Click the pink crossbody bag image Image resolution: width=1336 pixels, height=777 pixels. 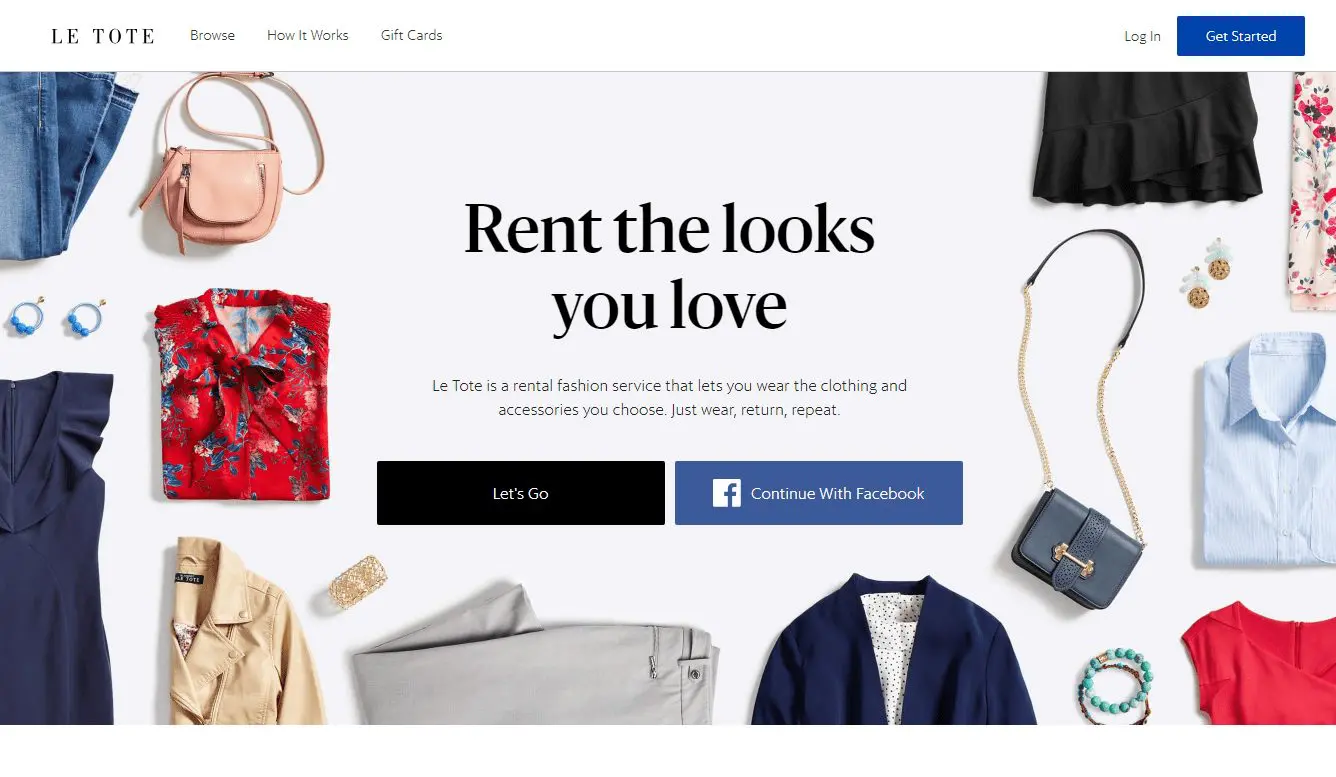[x=230, y=160]
